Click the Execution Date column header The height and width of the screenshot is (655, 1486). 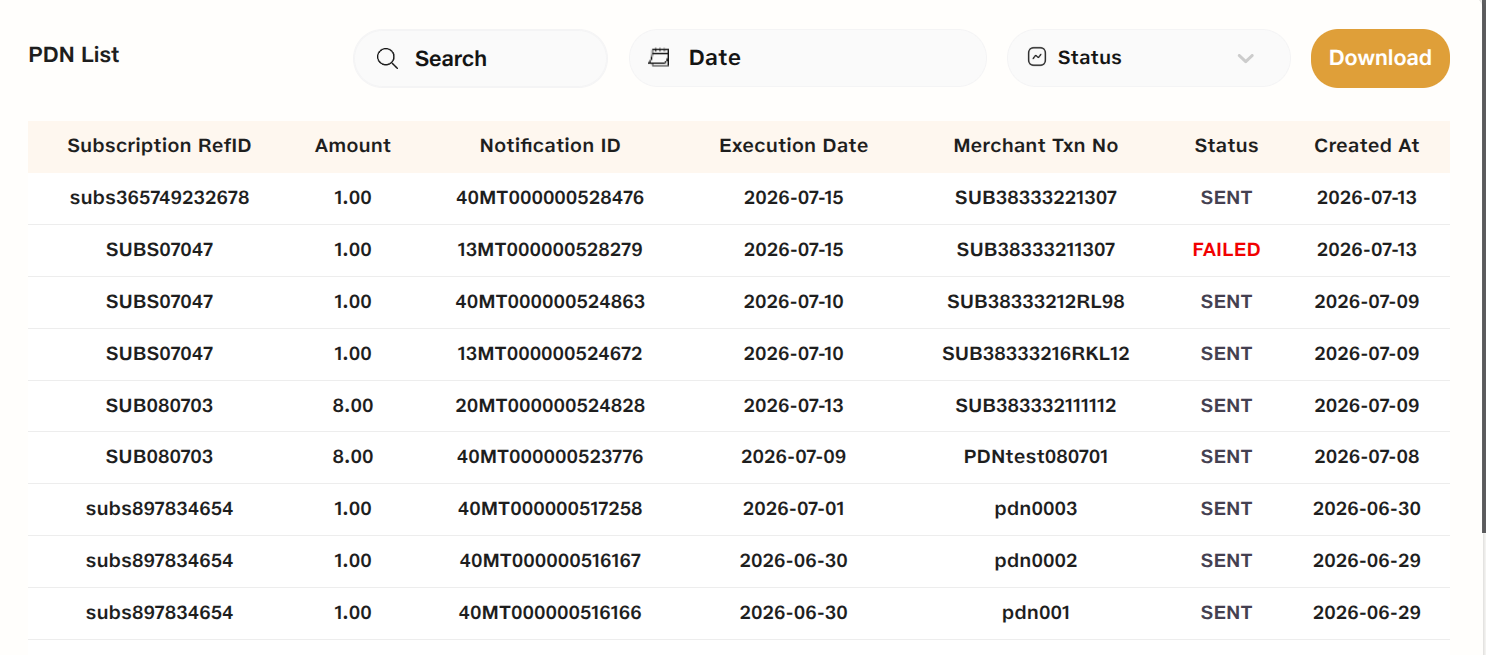[794, 146]
